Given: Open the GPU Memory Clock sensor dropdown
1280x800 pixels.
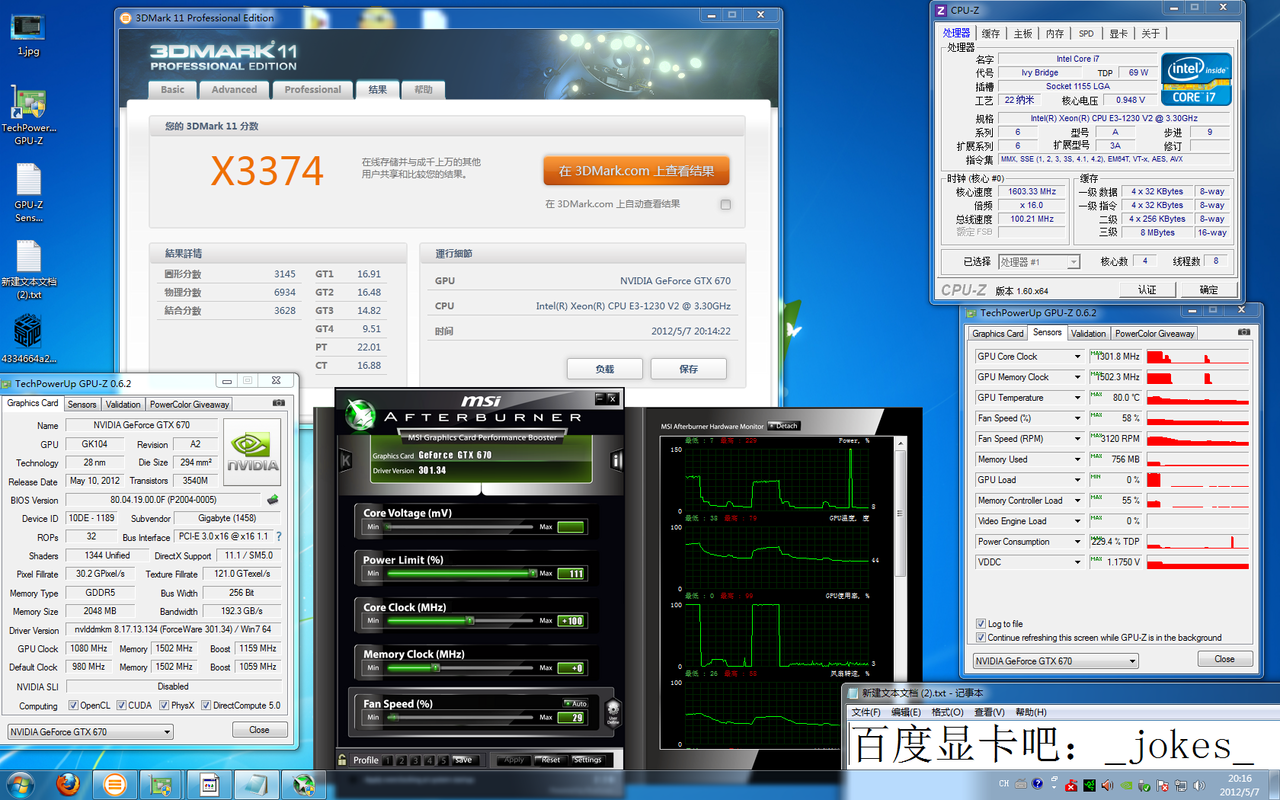Looking at the screenshot, I should click(1078, 377).
